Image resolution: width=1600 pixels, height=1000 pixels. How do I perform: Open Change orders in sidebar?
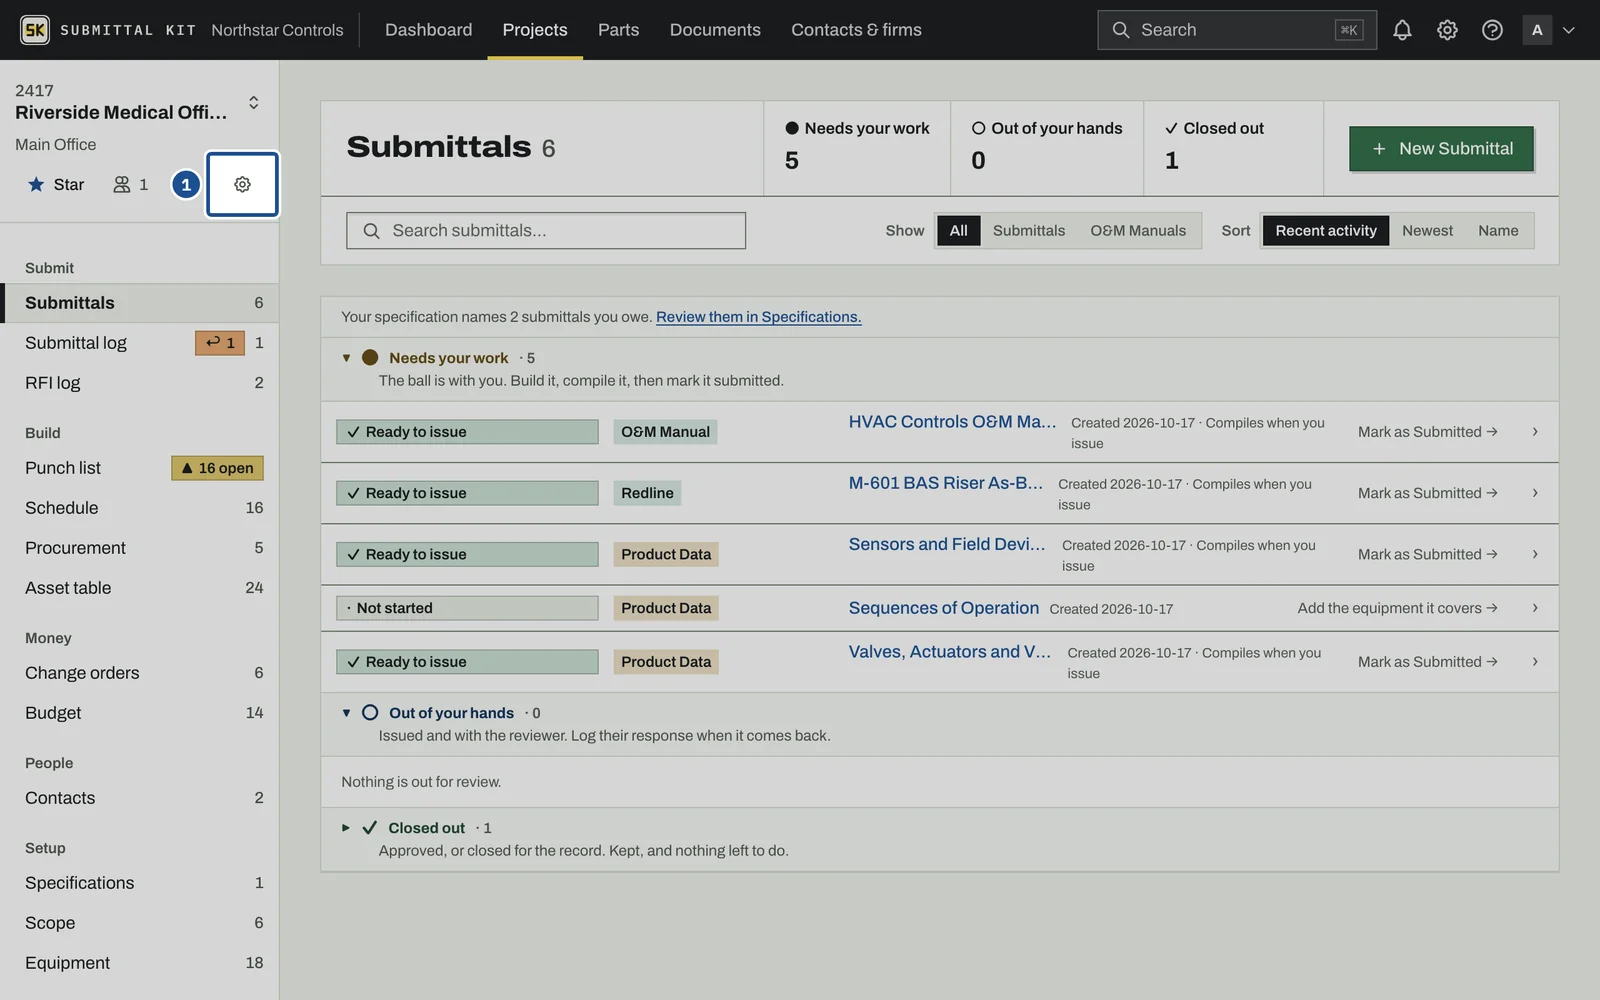(140, 673)
